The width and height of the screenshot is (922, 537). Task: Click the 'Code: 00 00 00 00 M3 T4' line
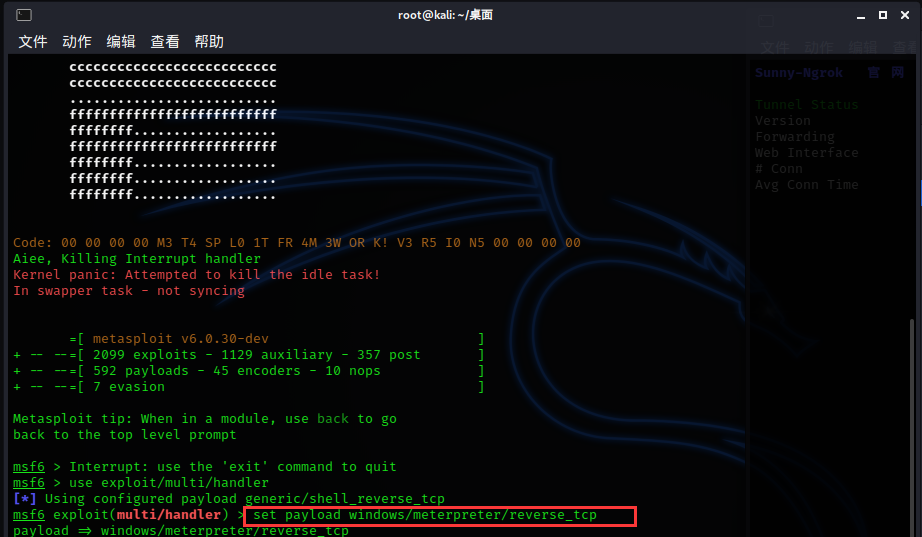[297, 243]
